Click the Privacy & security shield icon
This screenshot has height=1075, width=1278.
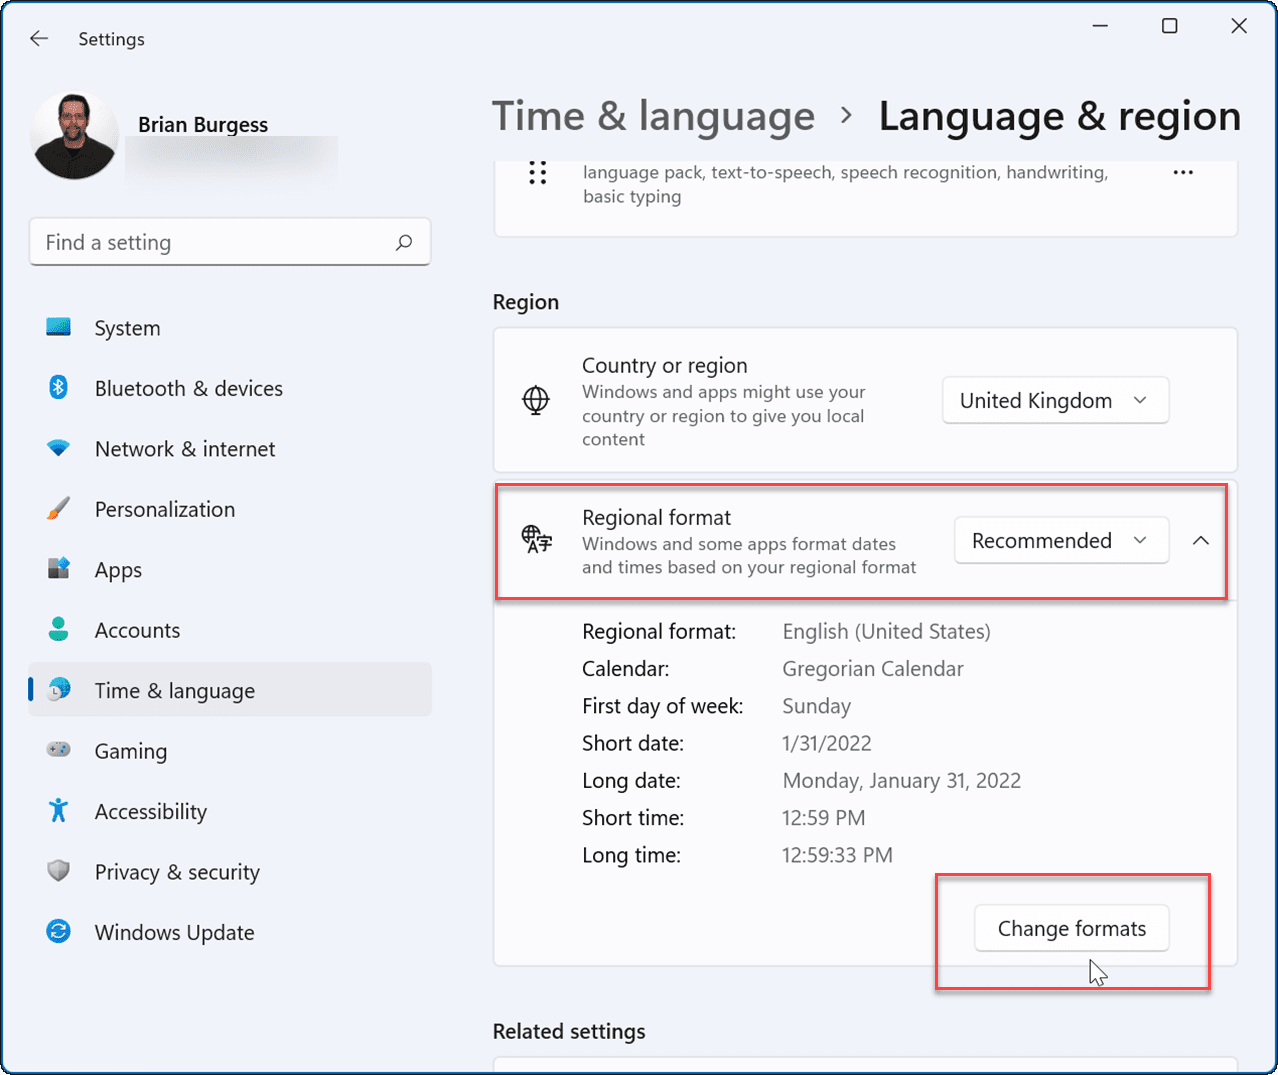point(59,872)
